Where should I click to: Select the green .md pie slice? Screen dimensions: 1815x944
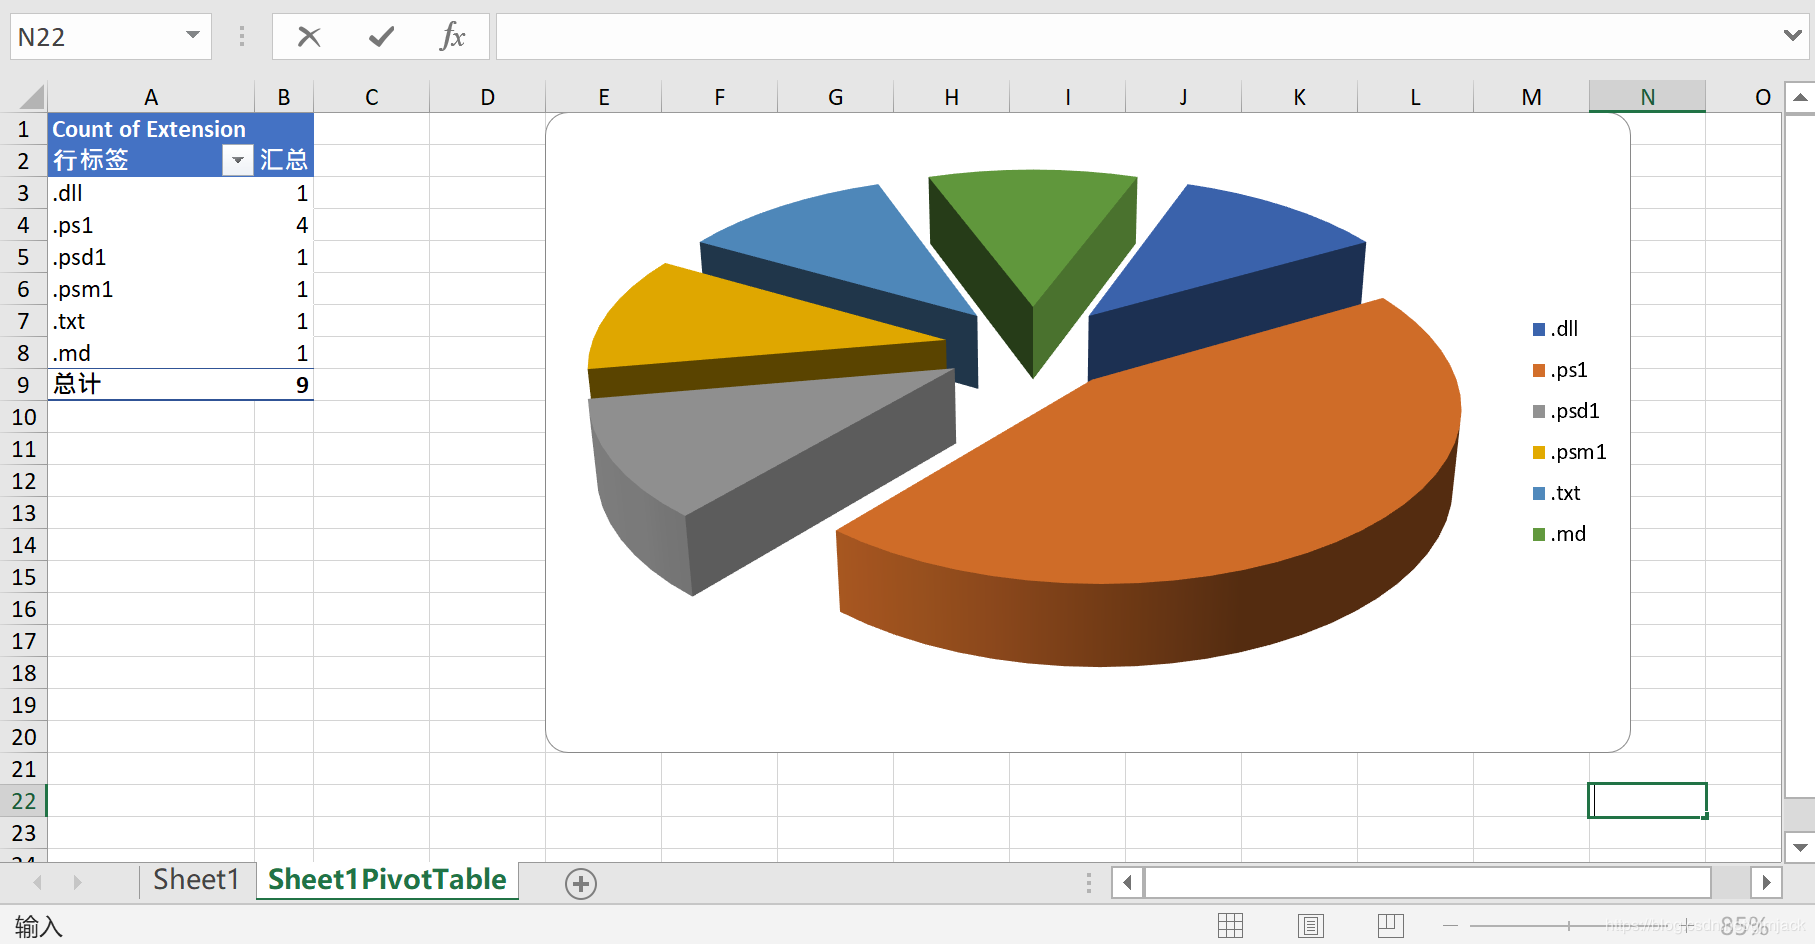pos(1035,240)
